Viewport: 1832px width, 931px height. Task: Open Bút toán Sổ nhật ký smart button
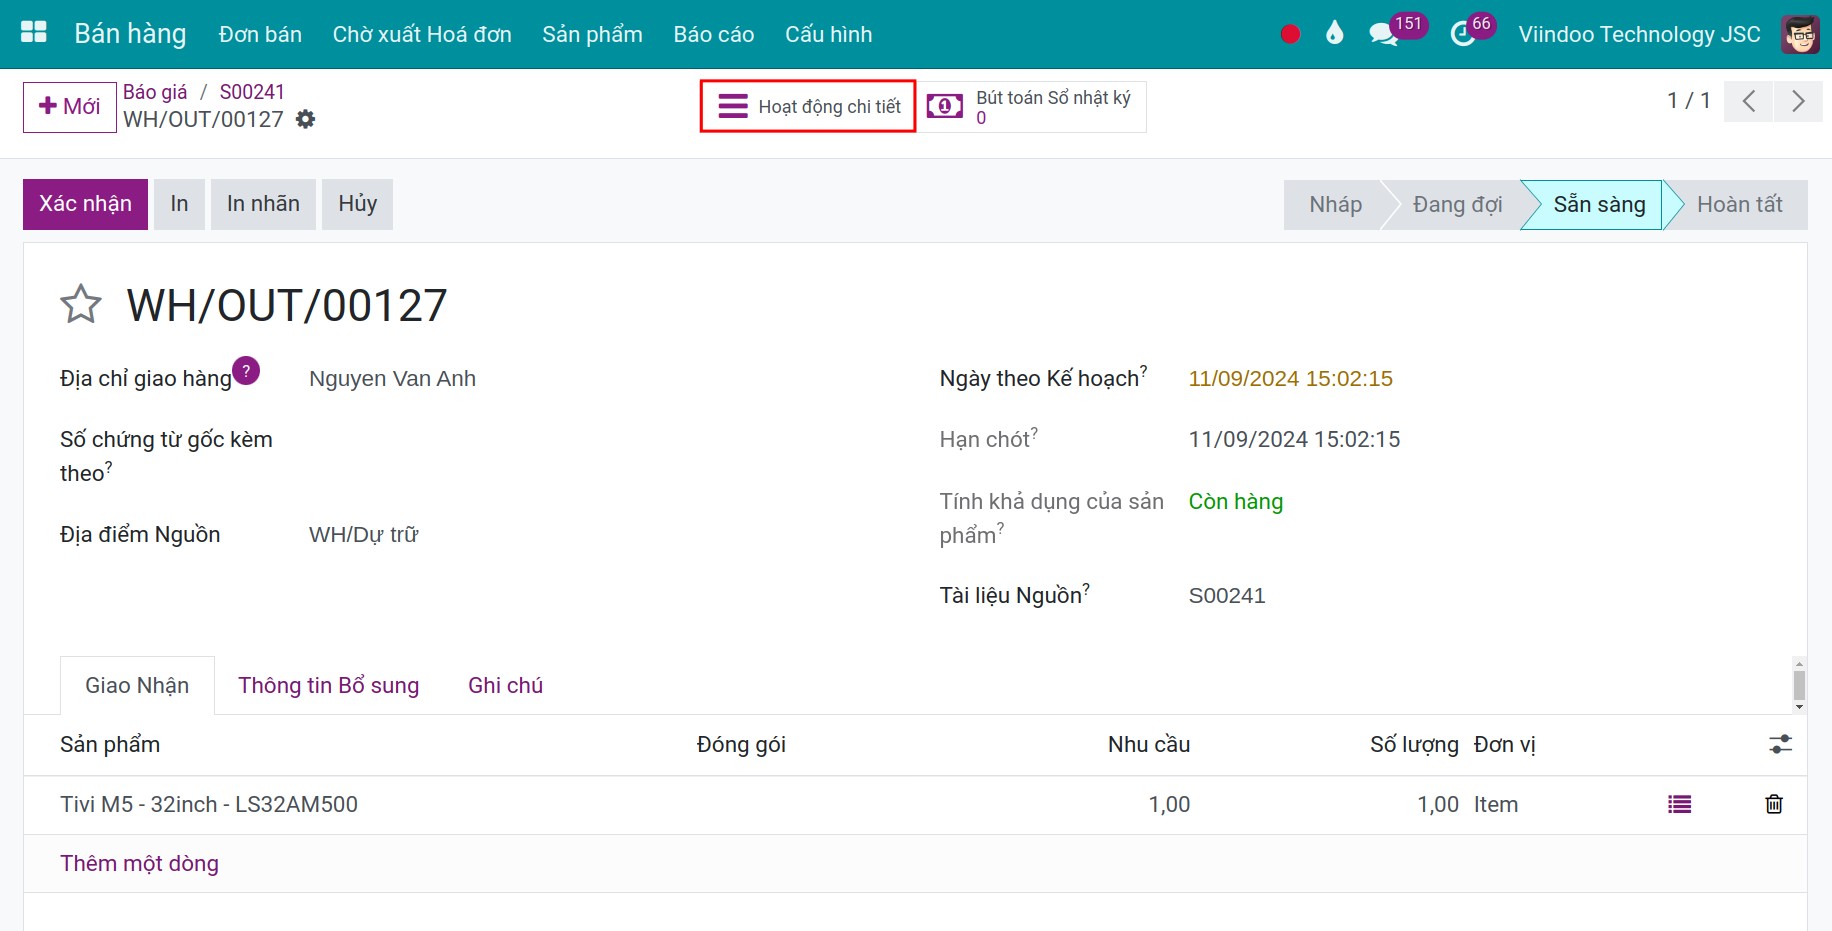(x=1032, y=107)
